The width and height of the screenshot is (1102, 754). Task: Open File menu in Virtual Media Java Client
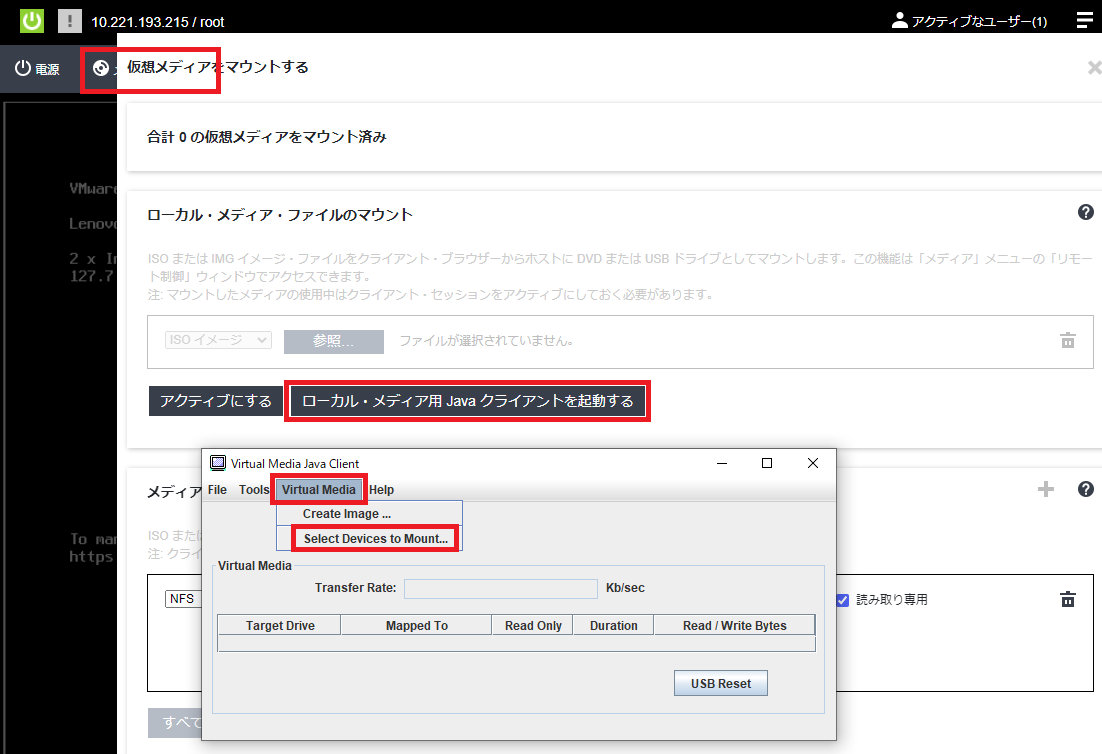click(217, 490)
